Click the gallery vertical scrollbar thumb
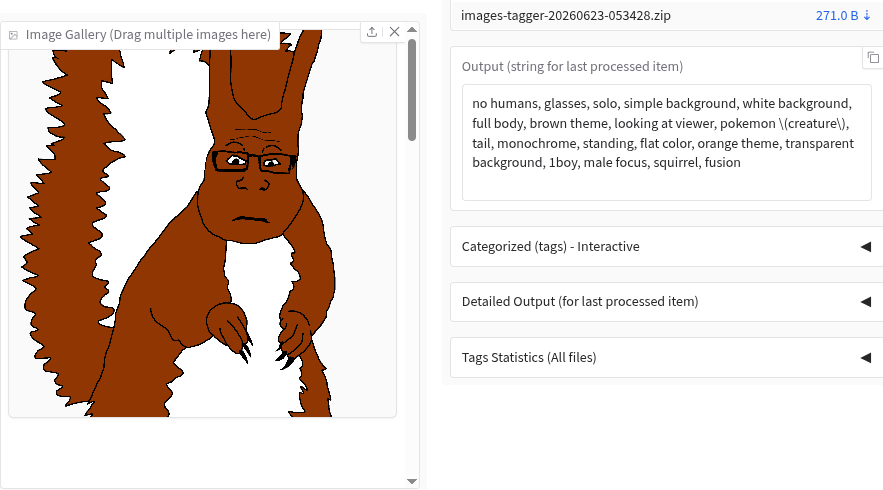The width and height of the screenshot is (883, 490). (x=412, y=90)
